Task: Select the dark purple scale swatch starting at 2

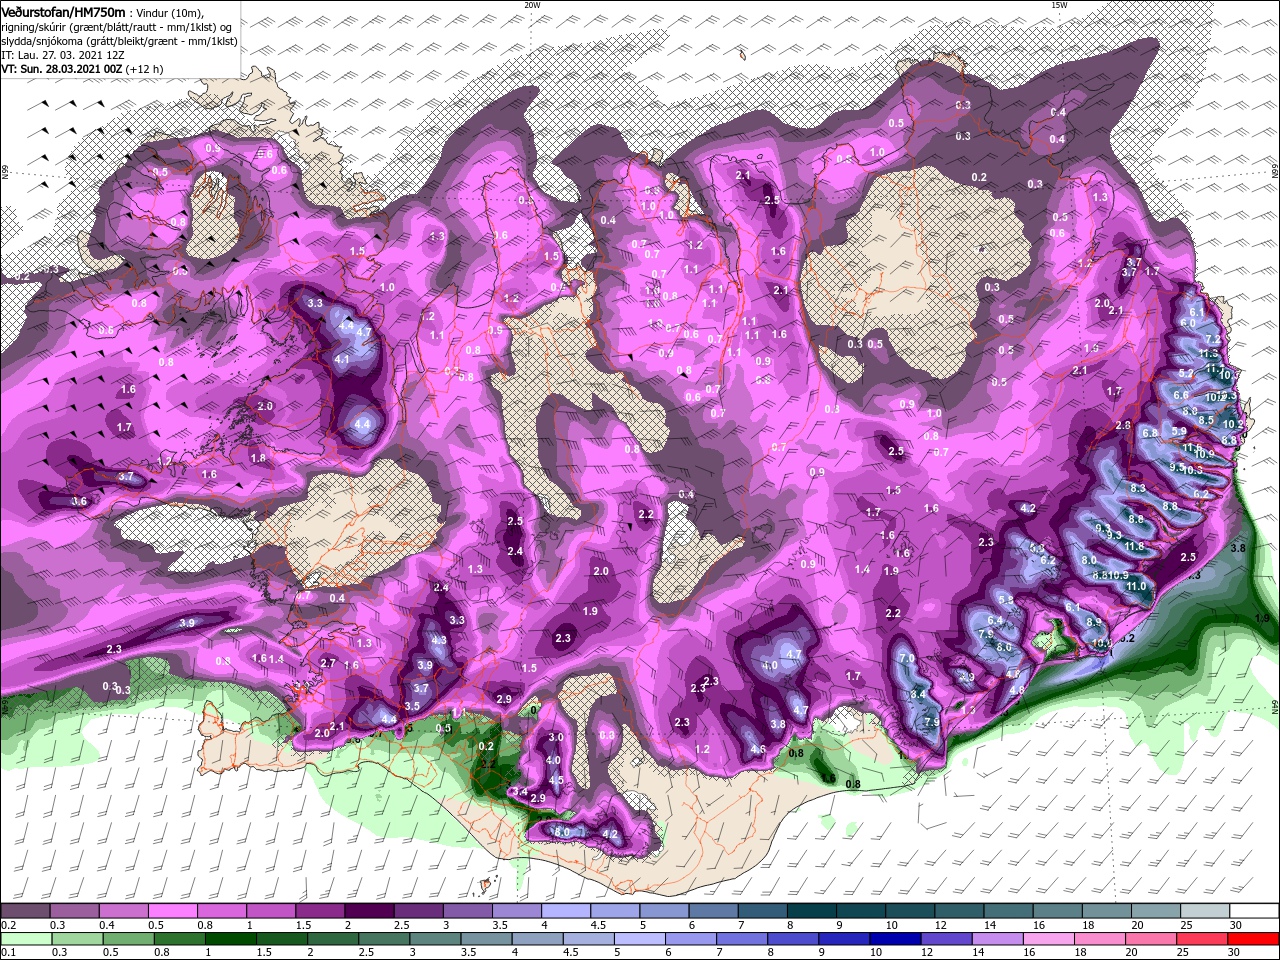Action: [369, 911]
